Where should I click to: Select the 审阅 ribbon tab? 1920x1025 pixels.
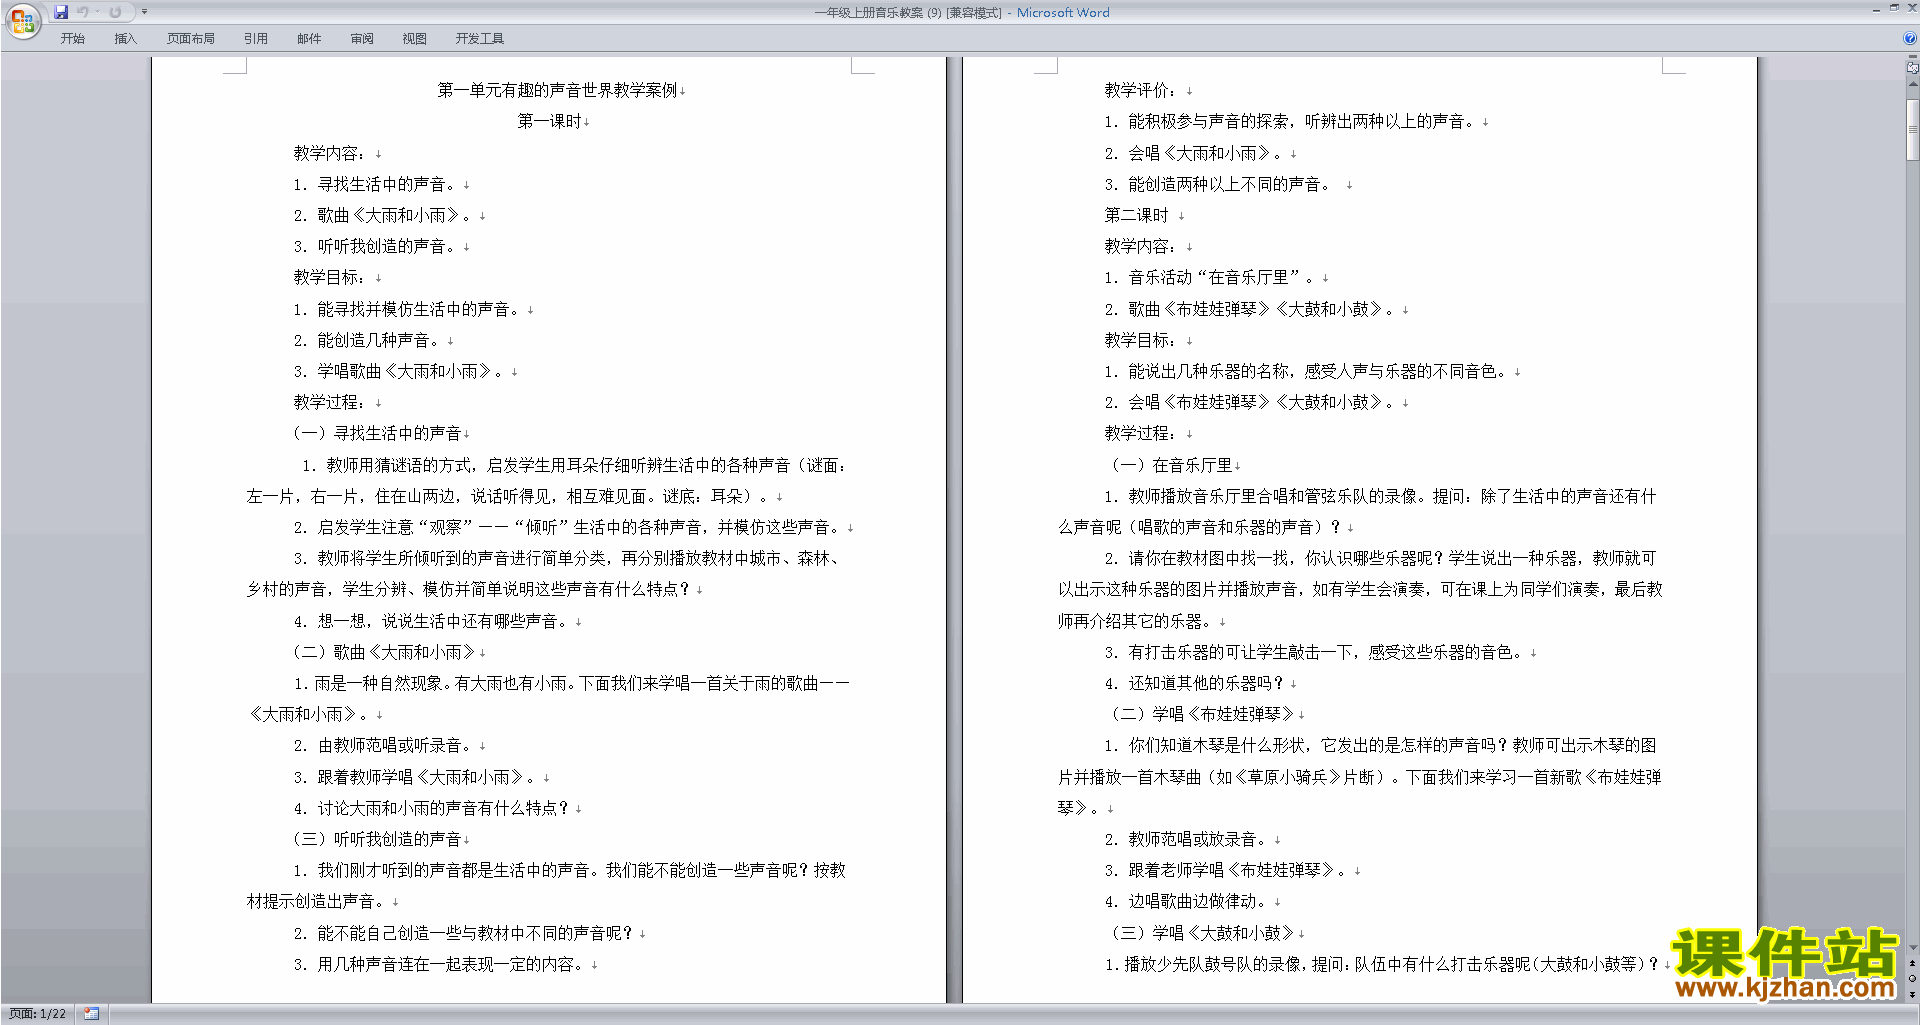pos(362,39)
